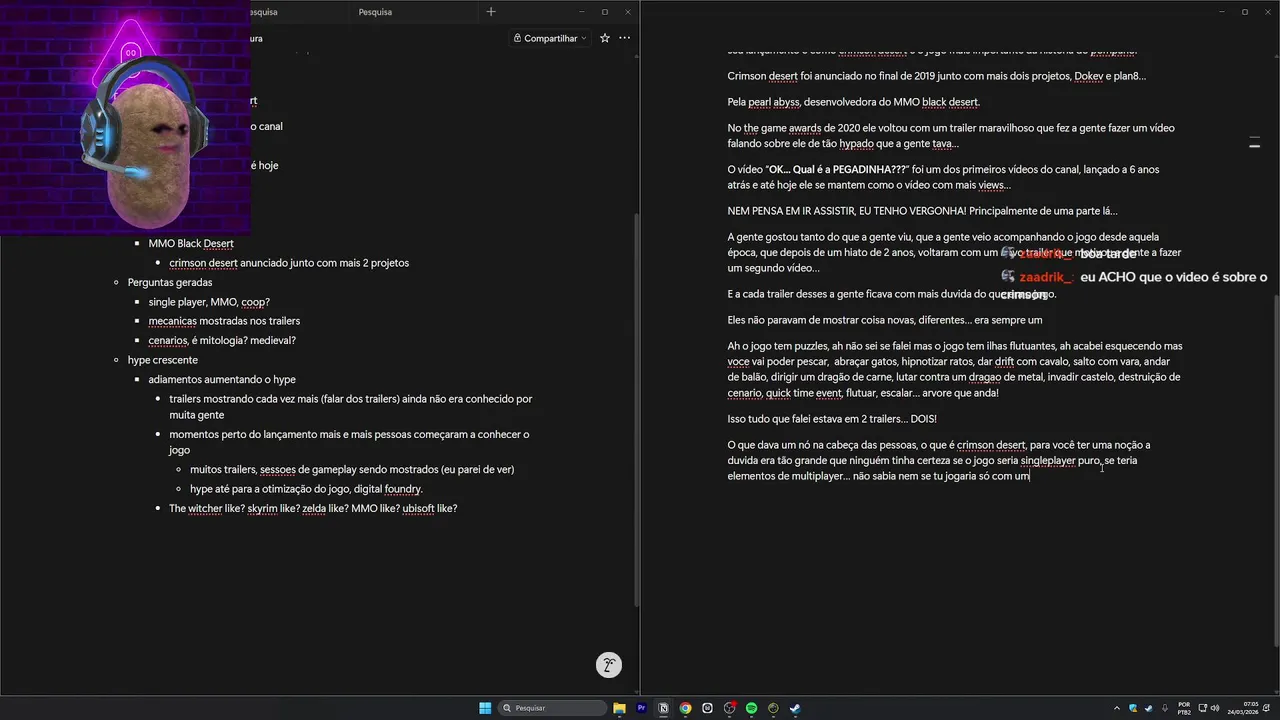Click the 'Pela pearl abyss, desenvolvedora' paragraph
This screenshot has height=720, width=1280.
(853, 102)
